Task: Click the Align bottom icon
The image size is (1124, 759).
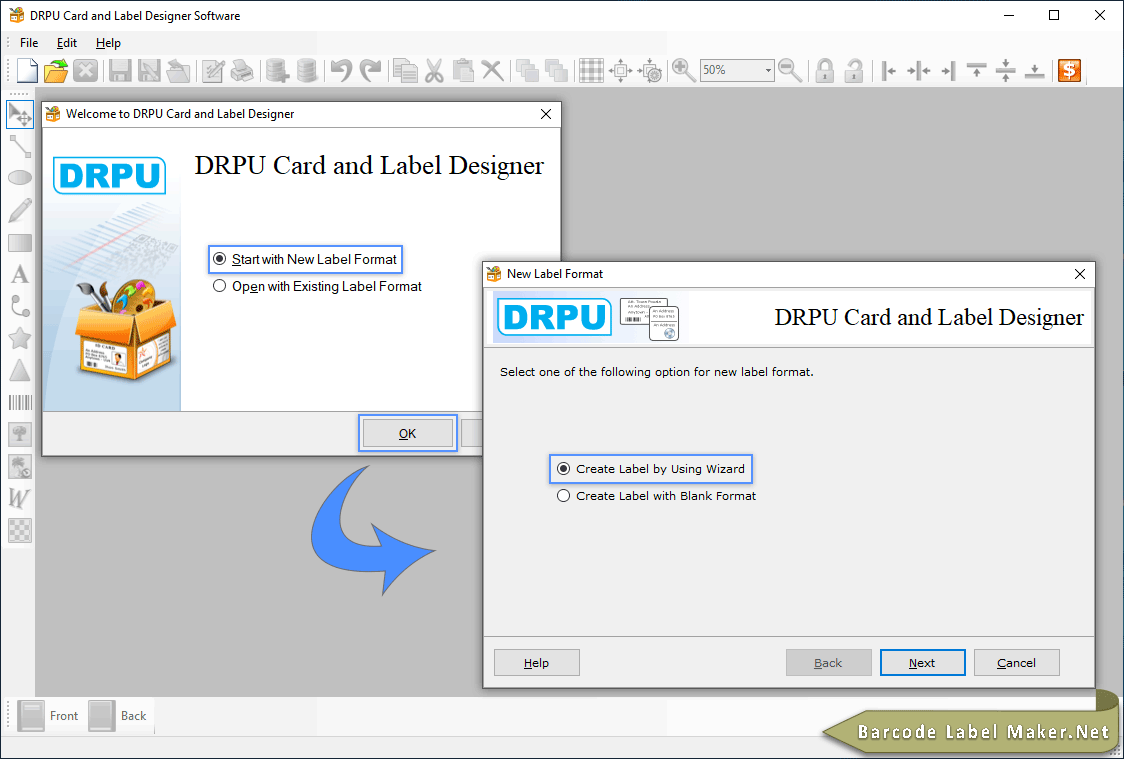Action: coord(1034,70)
